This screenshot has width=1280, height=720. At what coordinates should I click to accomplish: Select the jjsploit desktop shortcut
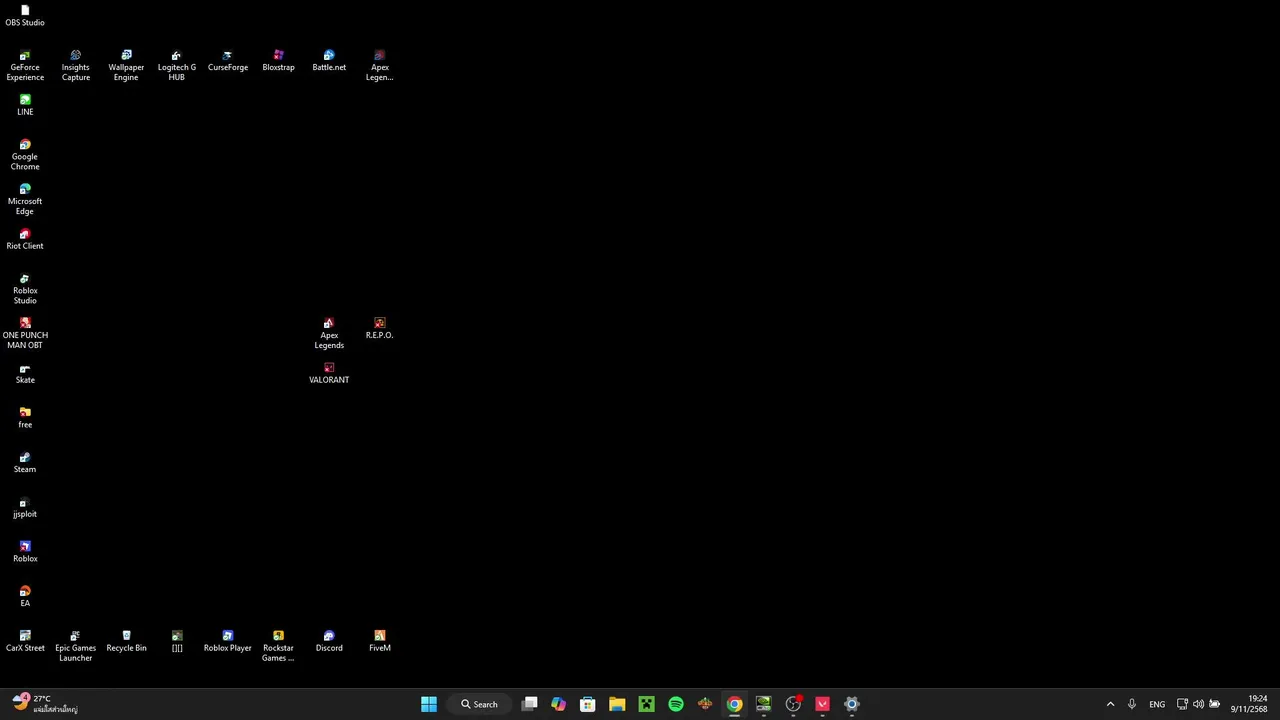[25, 507]
